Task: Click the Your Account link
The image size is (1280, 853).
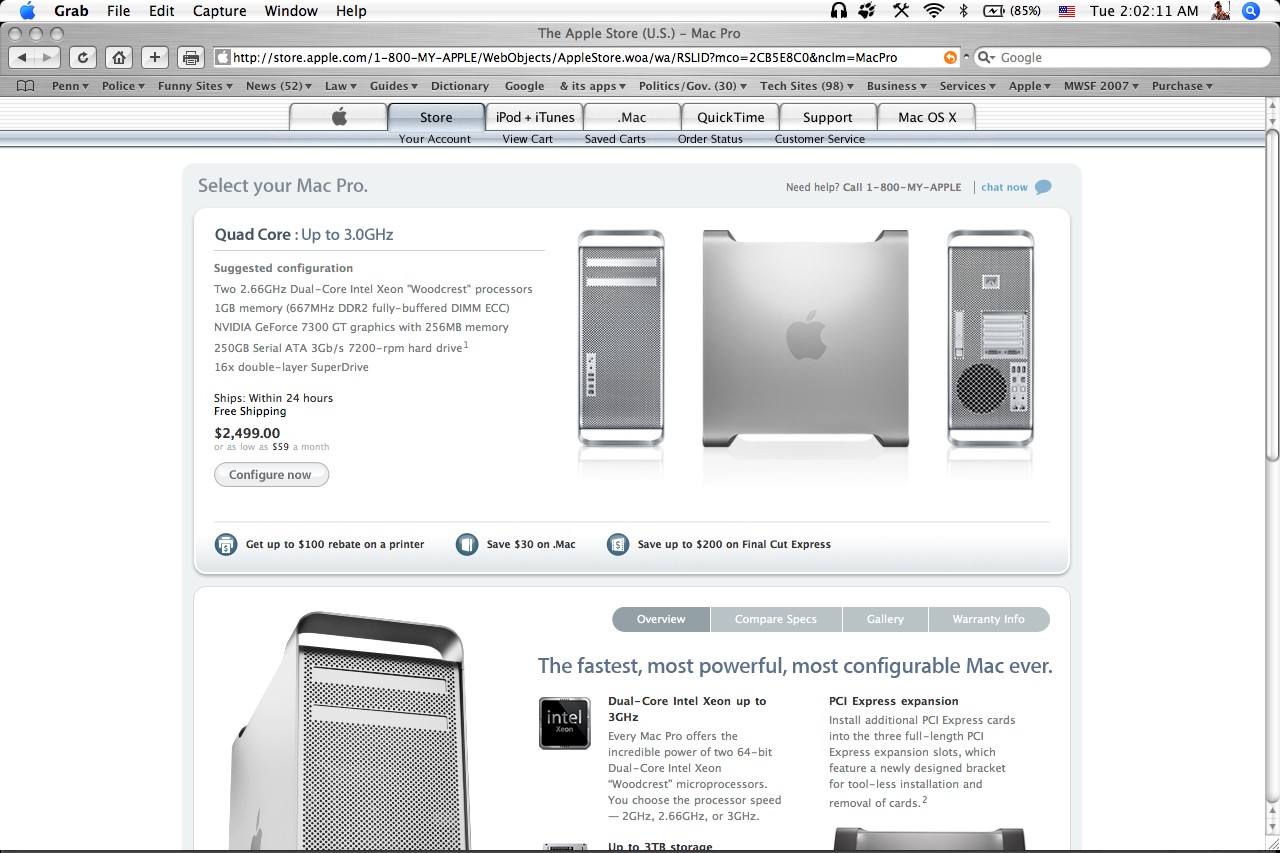Action: pyautogui.click(x=435, y=139)
